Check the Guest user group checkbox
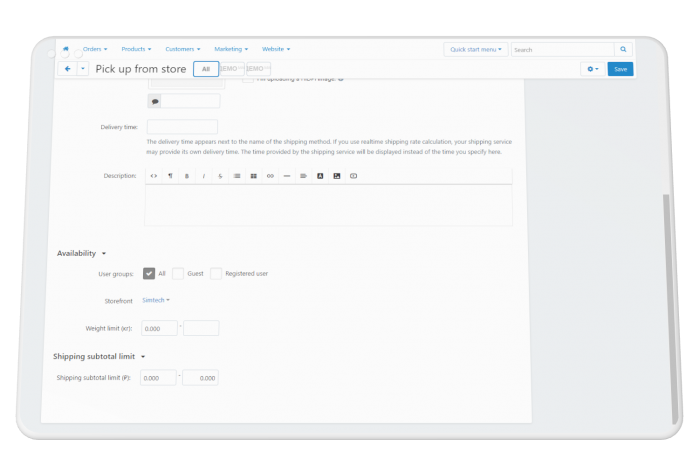 tap(178, 273)
